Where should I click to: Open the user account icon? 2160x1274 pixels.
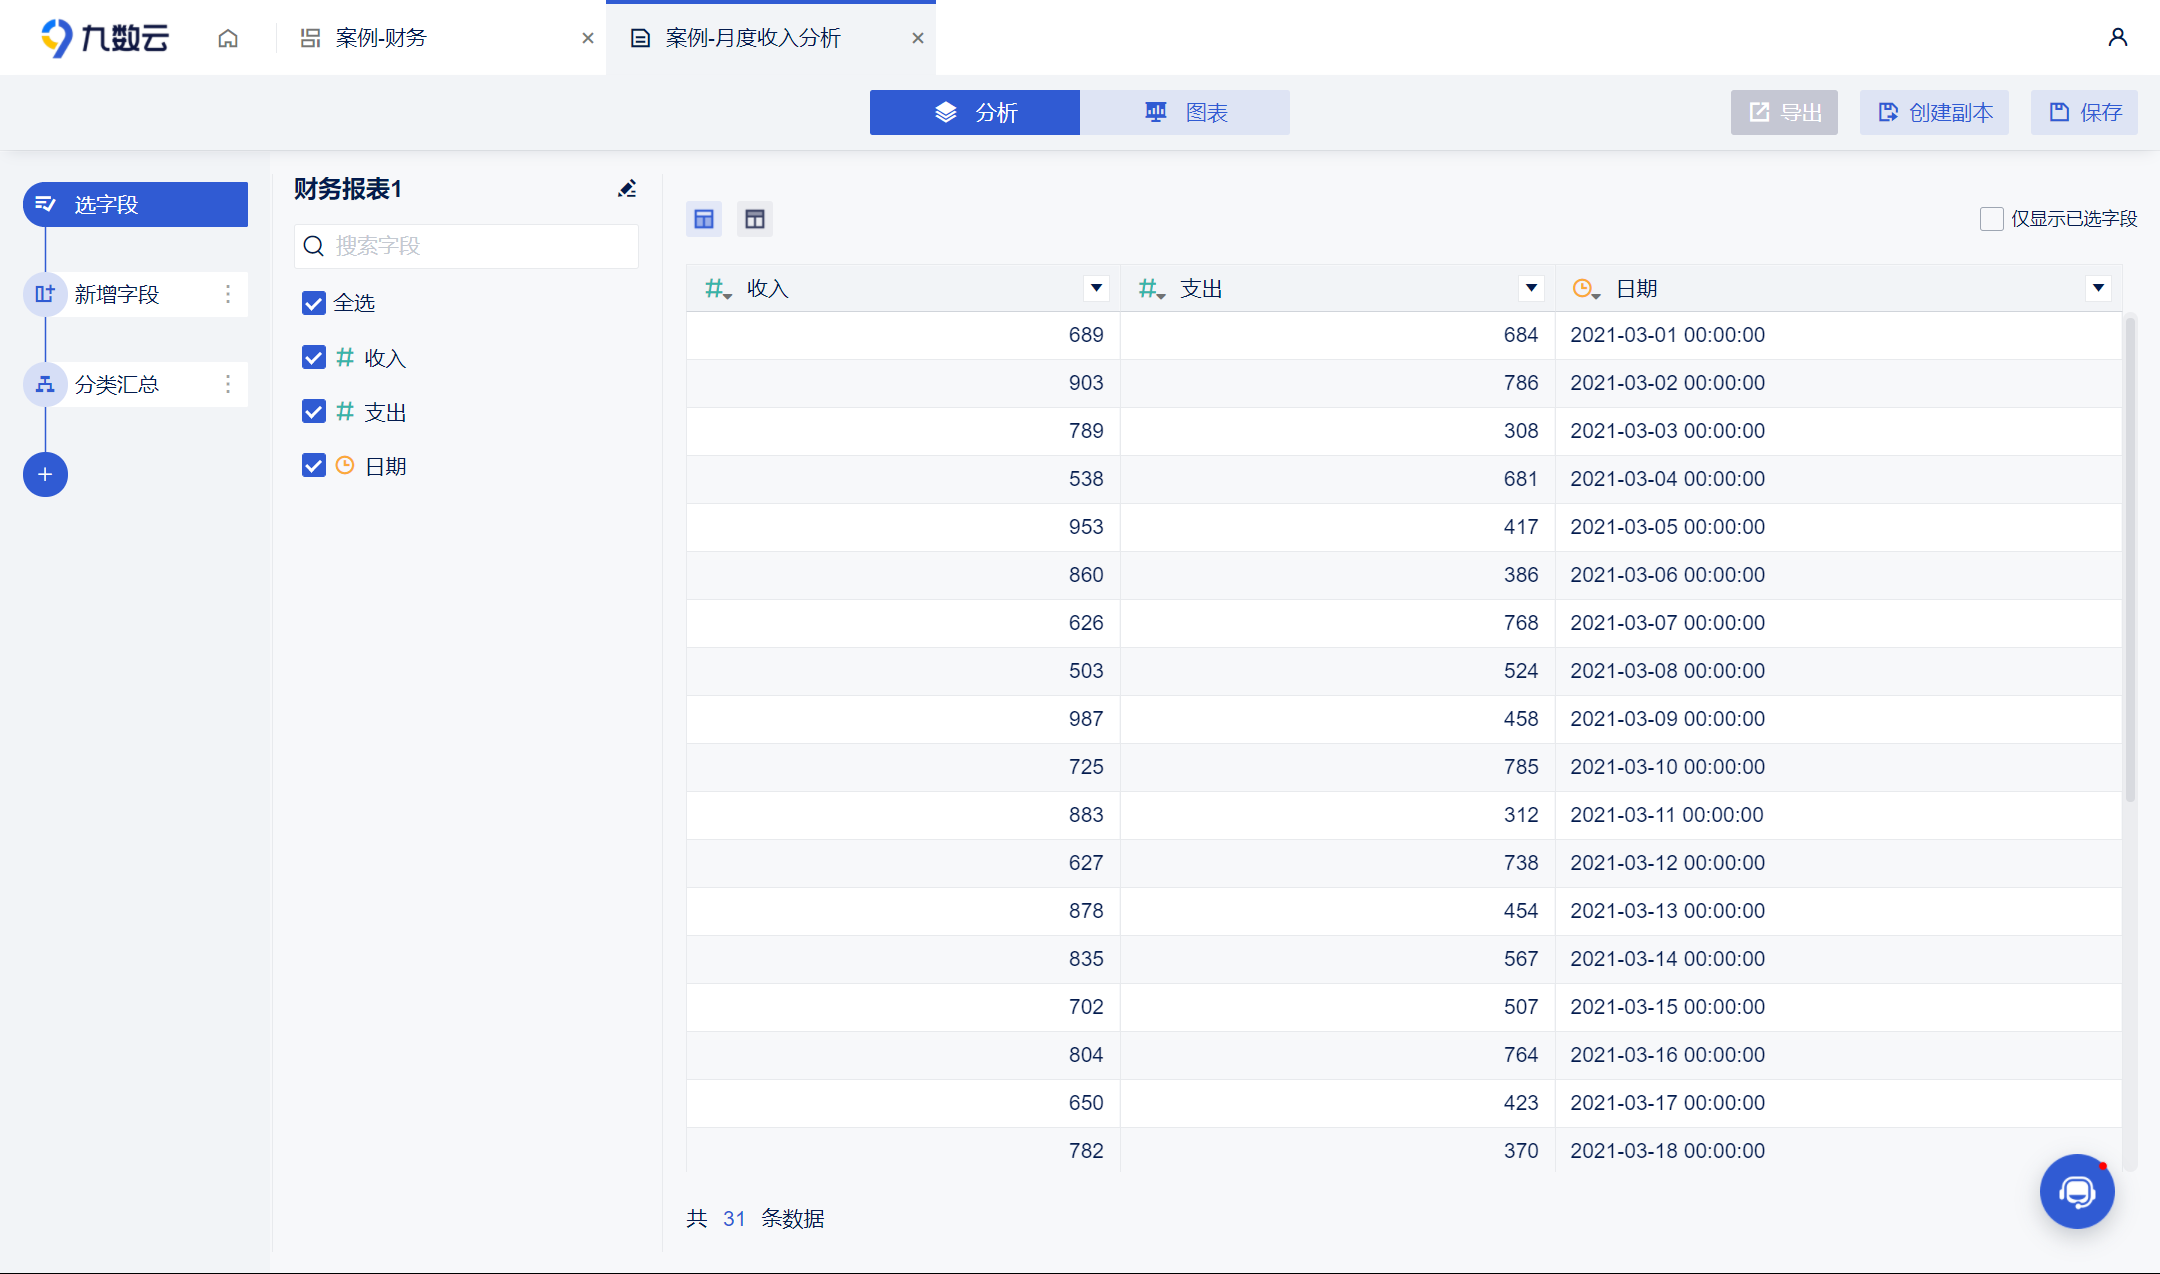point(2117,38)
